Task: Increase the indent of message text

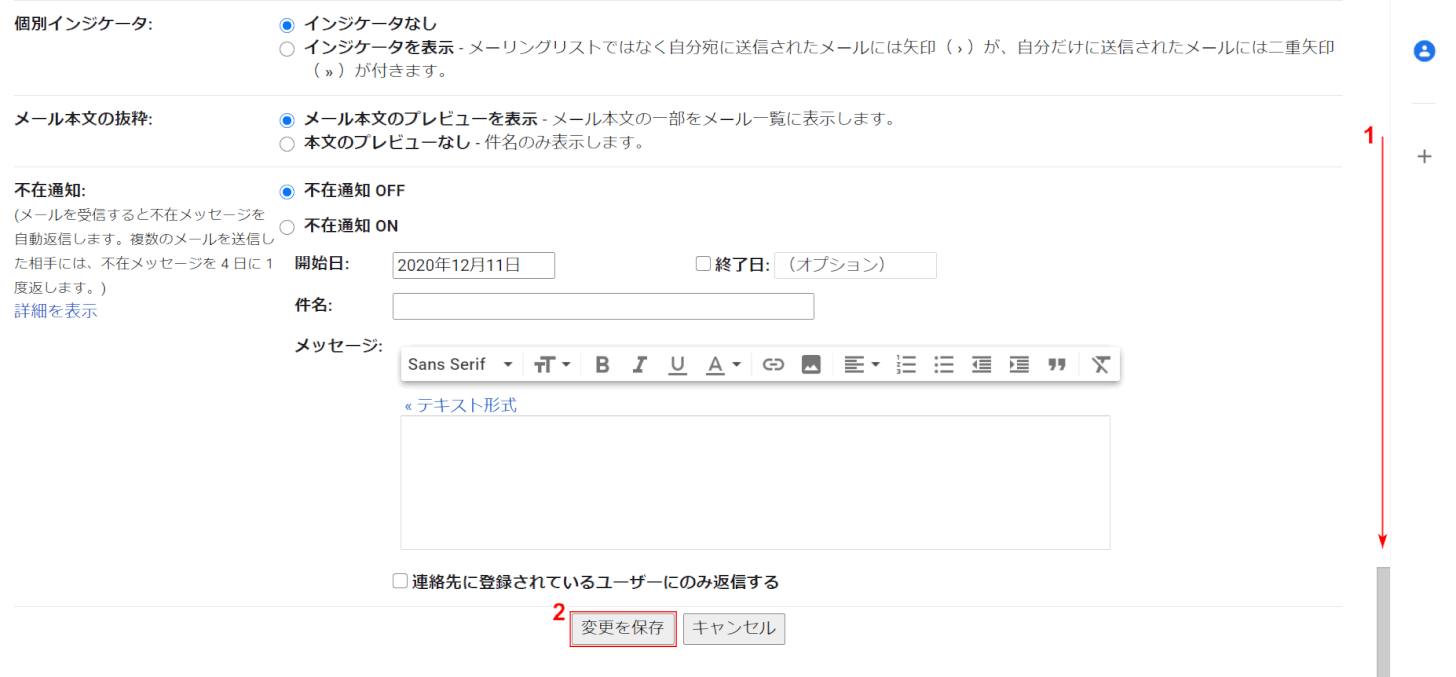Action: [x=1019, y=365]
